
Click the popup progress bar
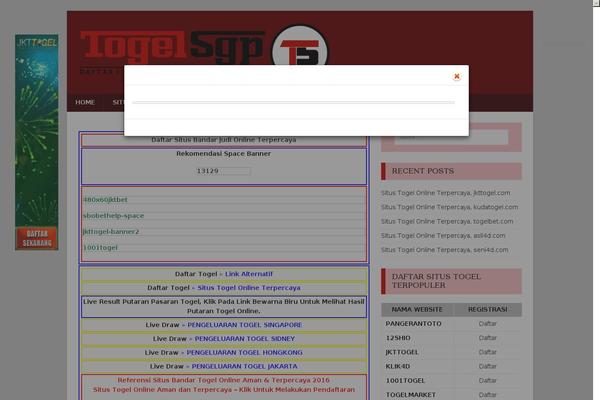(x=293, y=103)
